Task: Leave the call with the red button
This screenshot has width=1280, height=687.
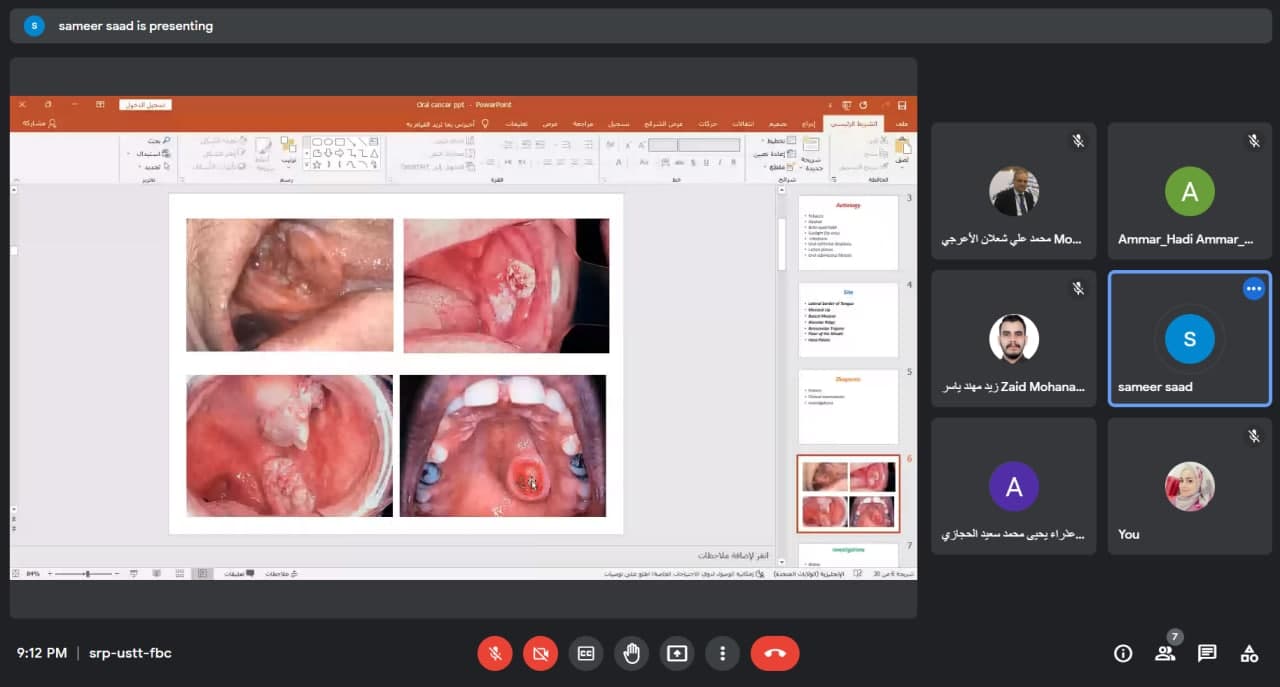Action: pos(775,653)
